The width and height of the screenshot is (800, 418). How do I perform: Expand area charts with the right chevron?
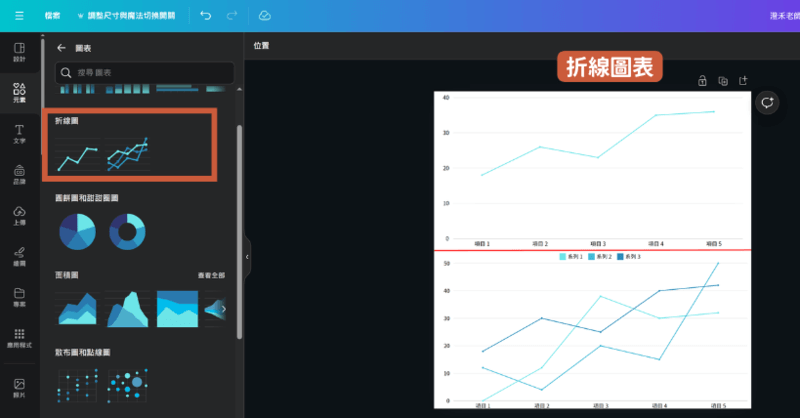(223, 309)
